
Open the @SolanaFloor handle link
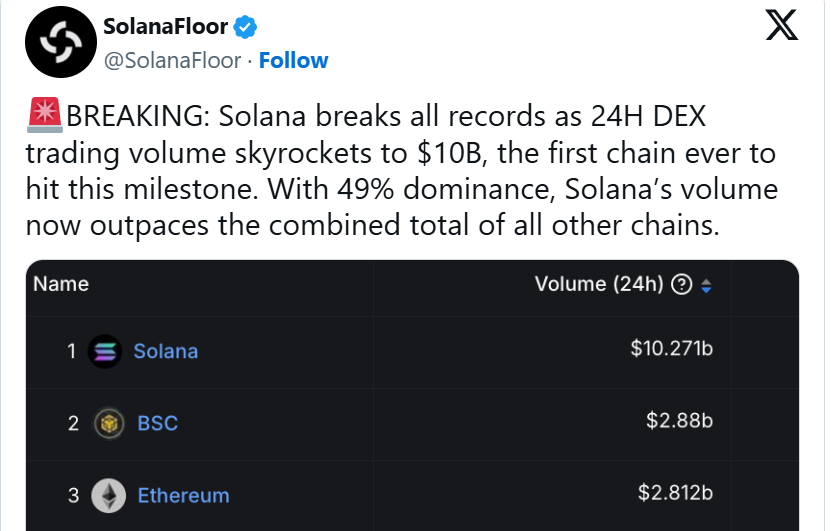pyautogui.click(x=172, y=60)
